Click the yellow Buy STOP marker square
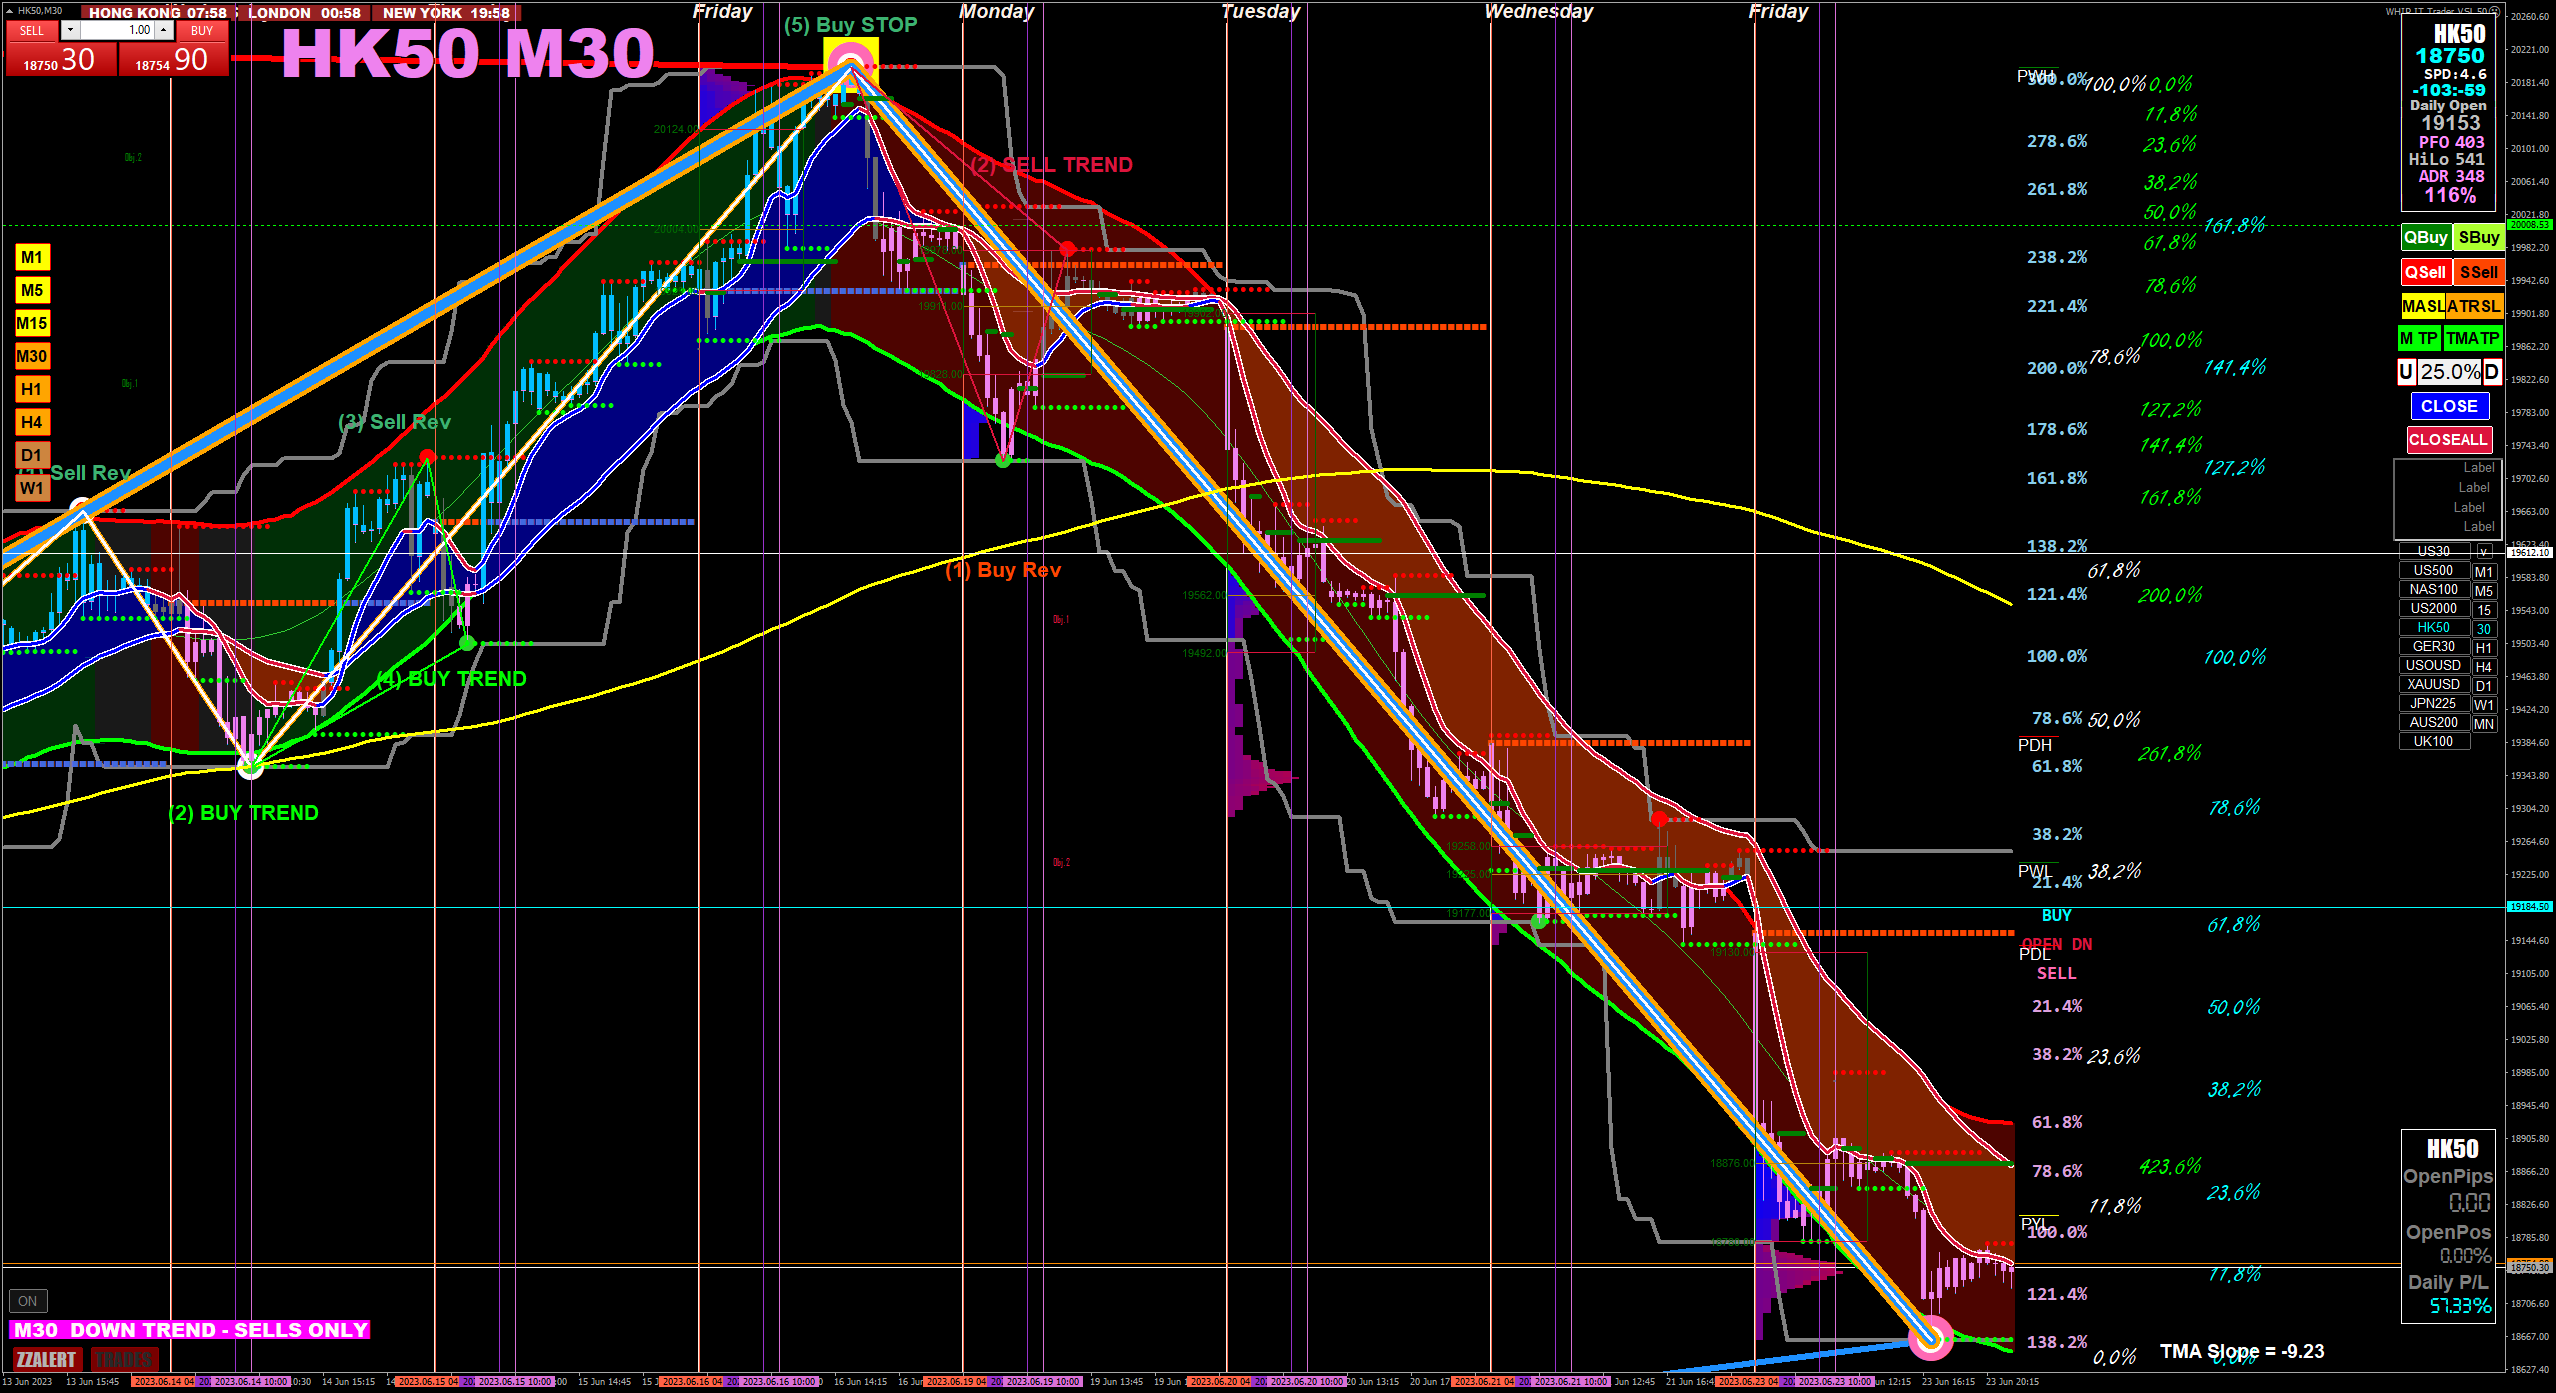The width and height of the screenshot is (2556, 1393). pos(850,60)
